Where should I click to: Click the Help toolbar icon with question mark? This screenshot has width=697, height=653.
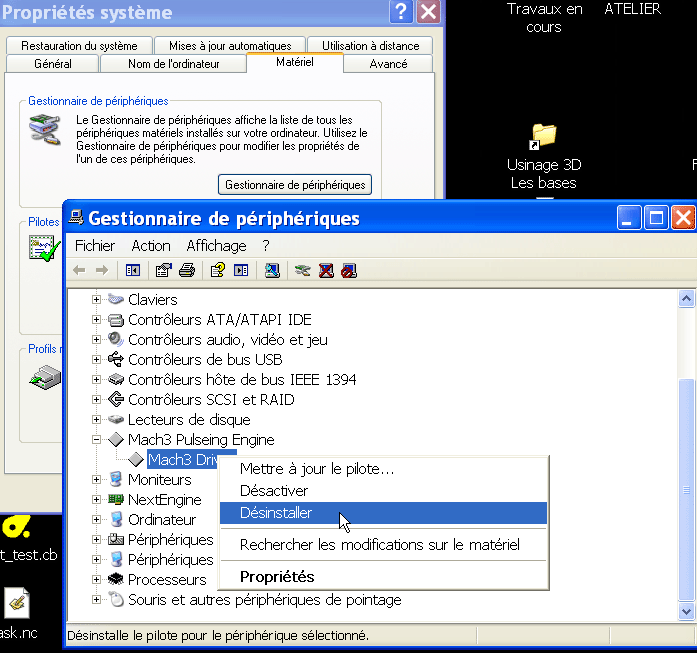pos(218,270)
